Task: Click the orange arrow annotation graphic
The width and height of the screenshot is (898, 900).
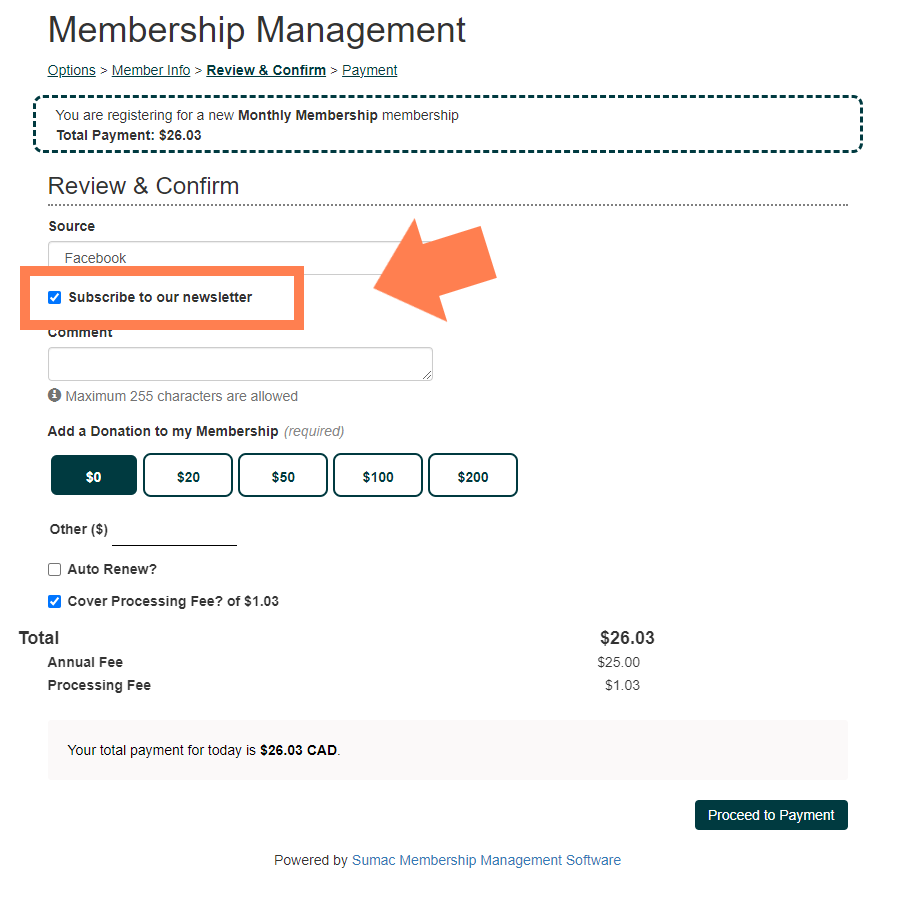Action: click(x=436, y=270)
